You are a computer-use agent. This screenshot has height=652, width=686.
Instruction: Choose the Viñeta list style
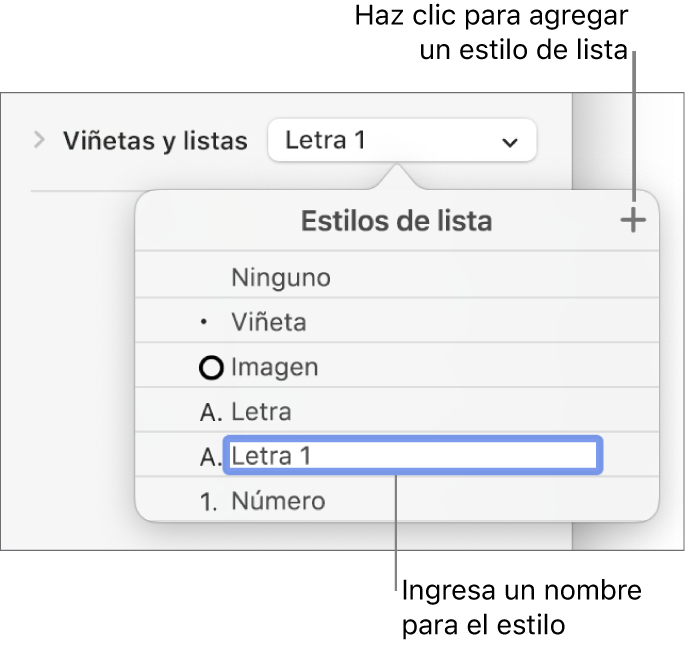tap(268, 323)
